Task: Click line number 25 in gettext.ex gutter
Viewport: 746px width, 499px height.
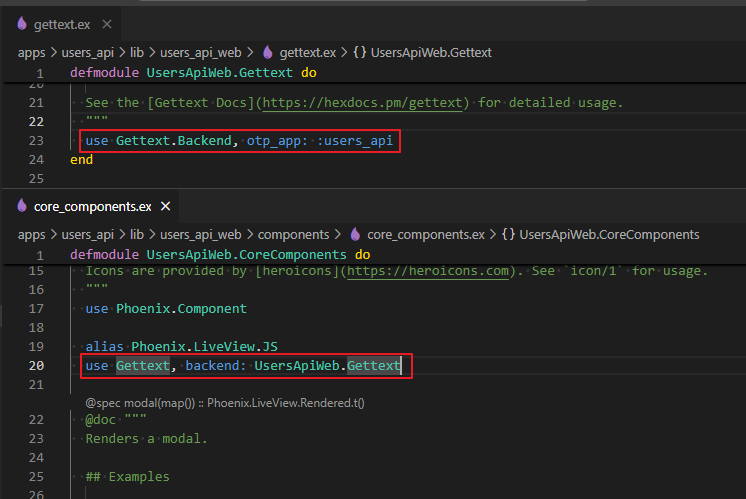Action: tap(36, 179)
